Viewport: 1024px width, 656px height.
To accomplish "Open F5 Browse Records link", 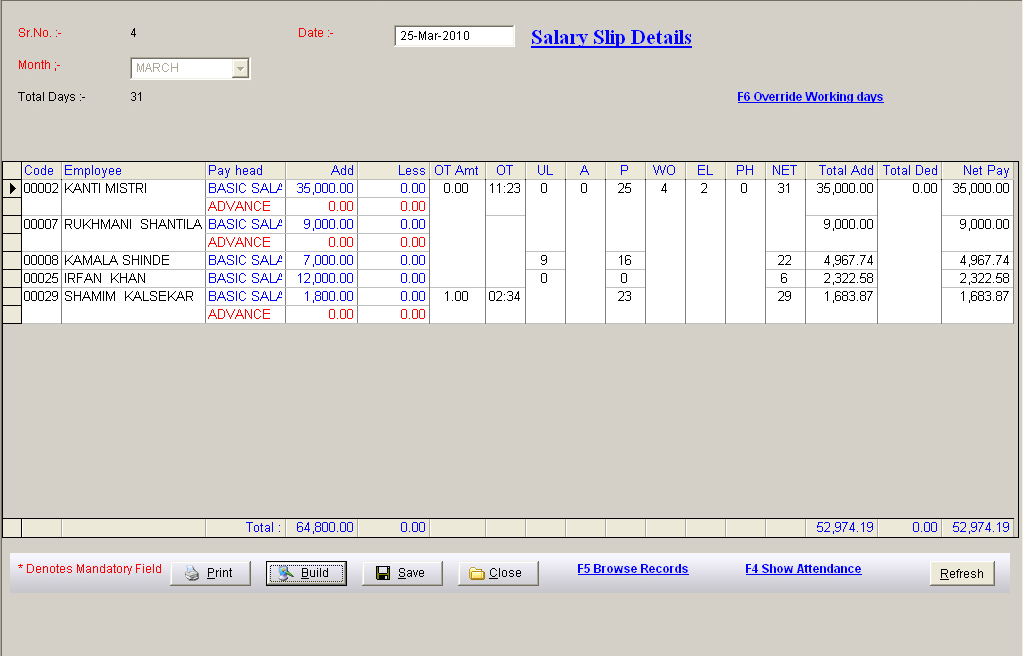I will (x=632, y=569).
